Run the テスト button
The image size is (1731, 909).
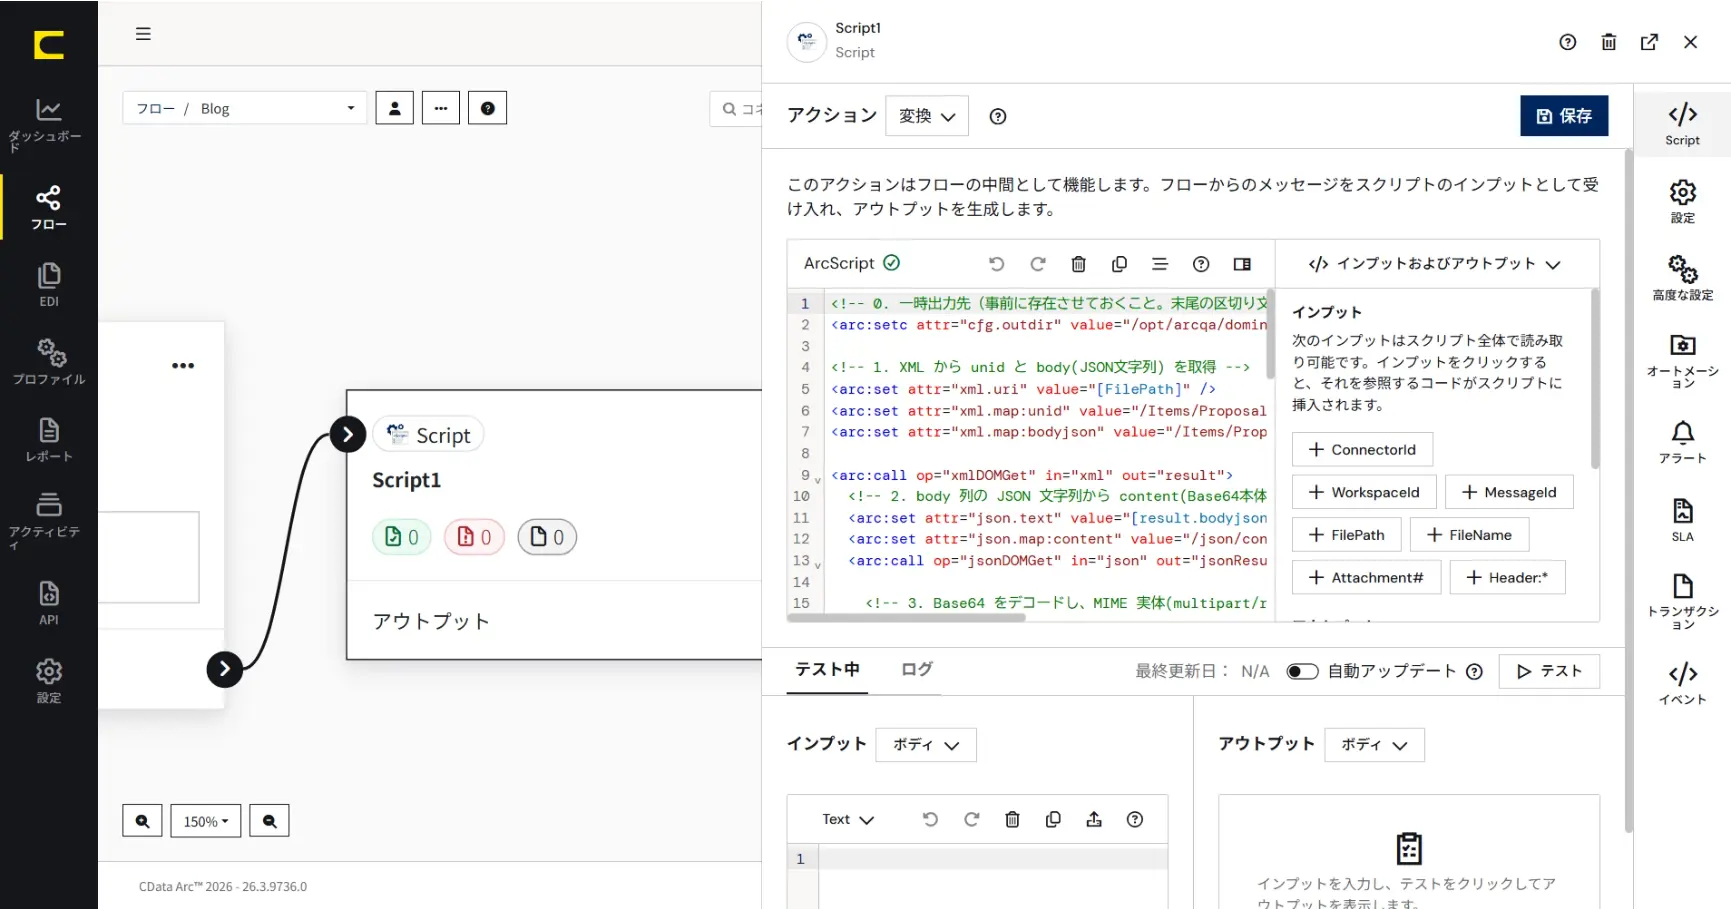click(x=1549, y=671)
